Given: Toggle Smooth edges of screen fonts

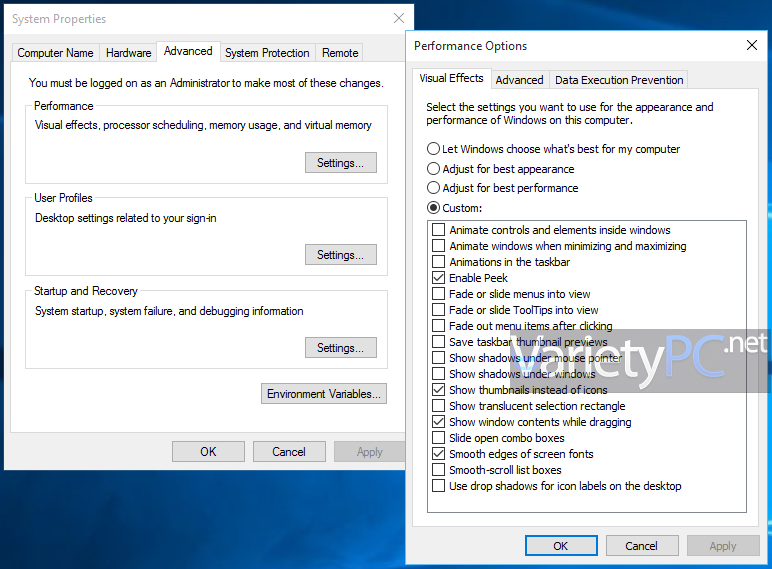Looking at the screenshot, I should [x=438, y=454].
